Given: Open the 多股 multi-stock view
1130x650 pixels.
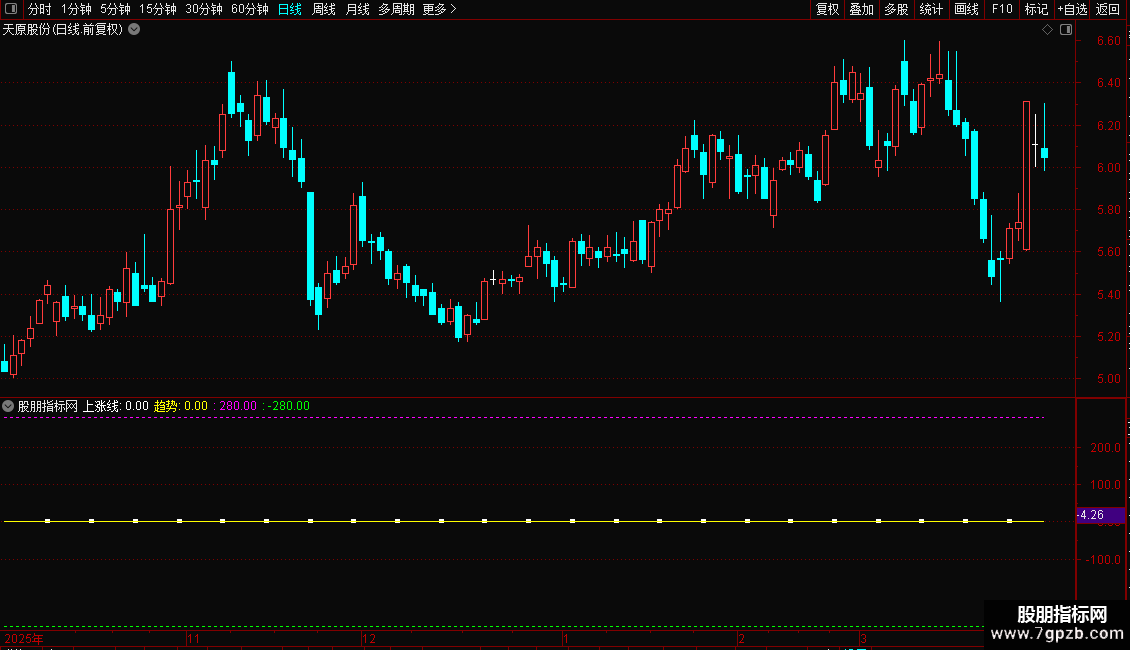Looking at the screenshot, I should click(896, 9).
